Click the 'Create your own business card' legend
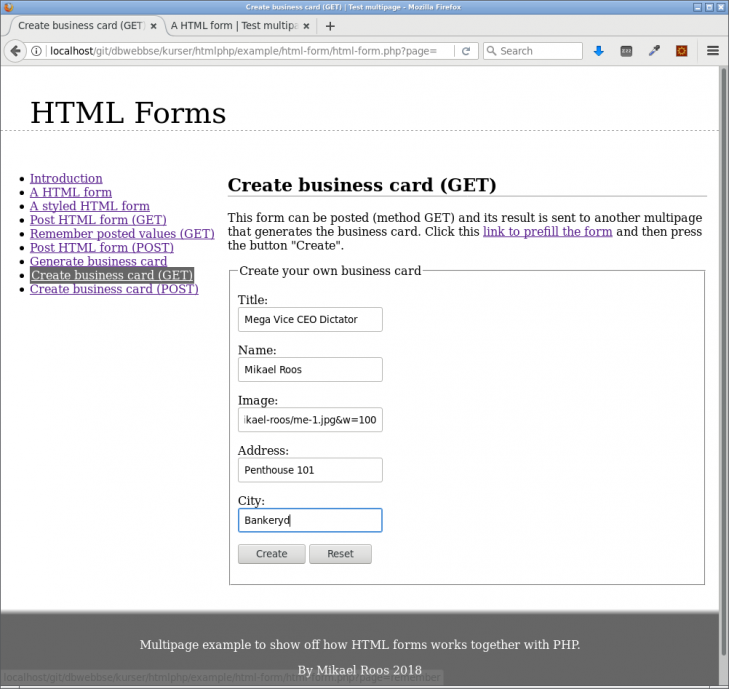 click(330, 271)
